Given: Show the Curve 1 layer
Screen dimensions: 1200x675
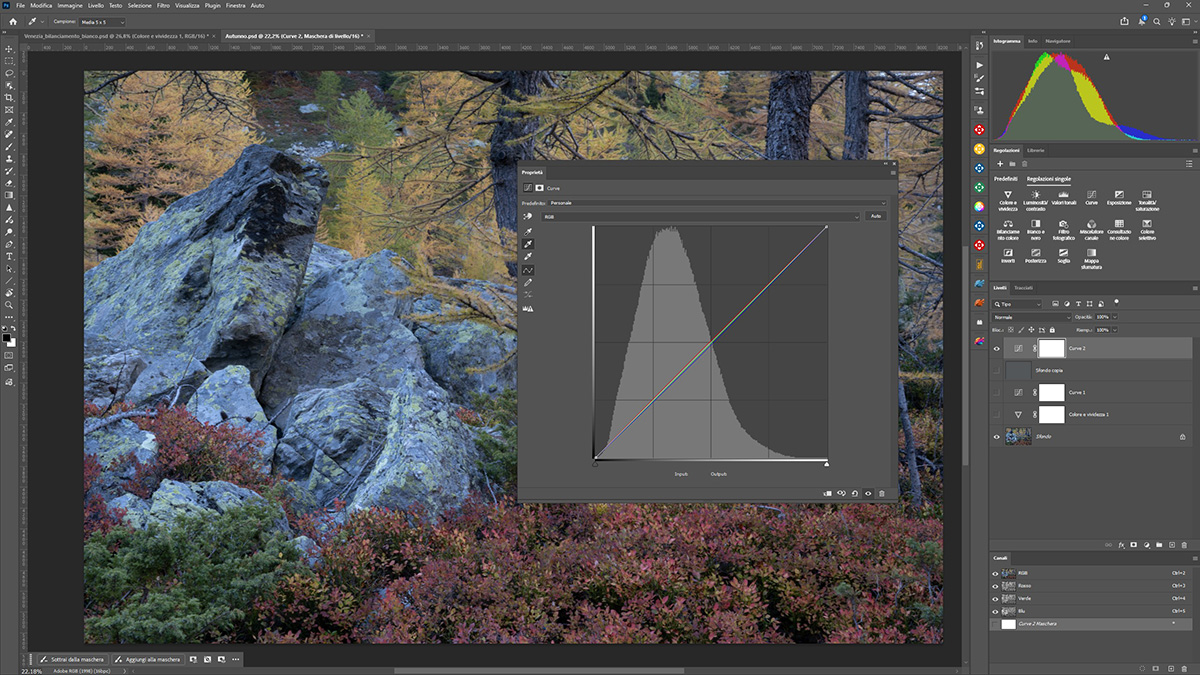Looking at the screenshot, I should coord(996,392).
